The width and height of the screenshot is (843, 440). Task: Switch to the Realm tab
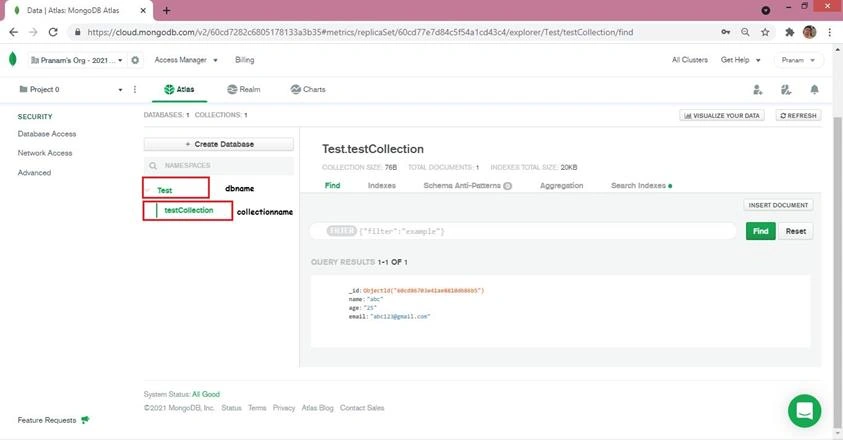[244, 89]
